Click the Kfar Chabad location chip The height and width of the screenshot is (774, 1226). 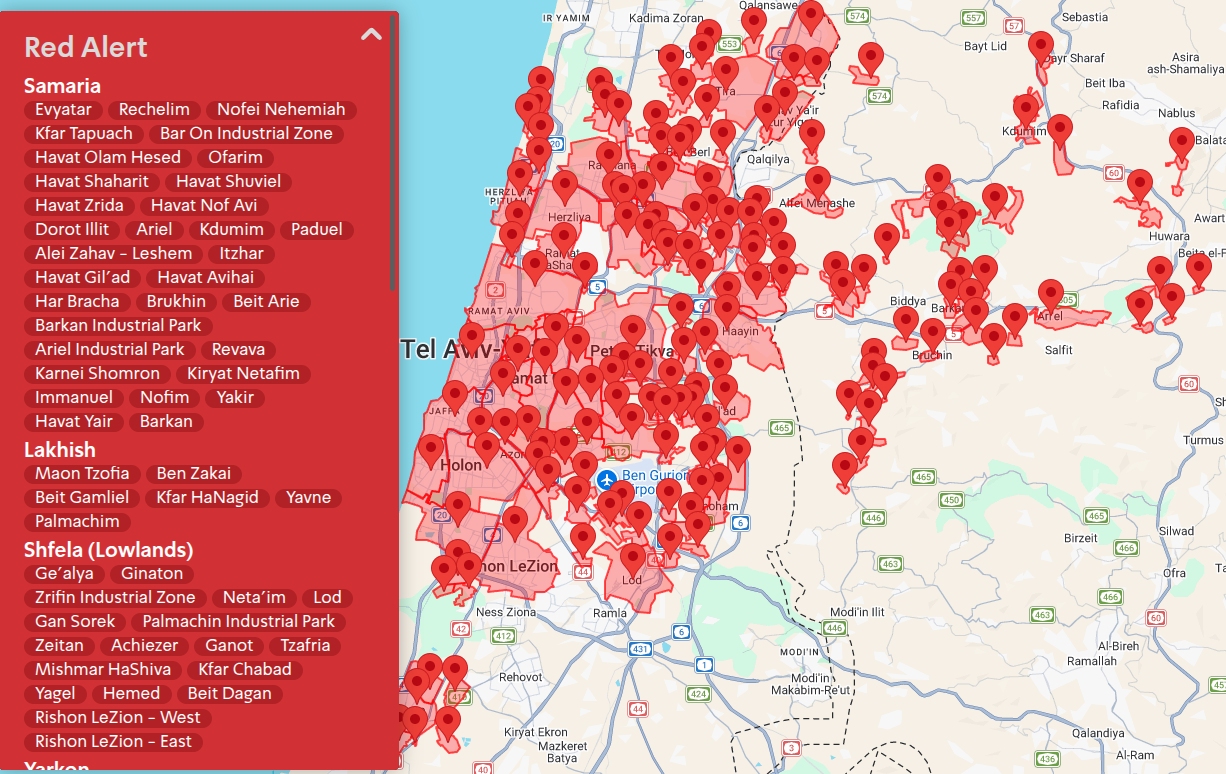tap(245, 670)
